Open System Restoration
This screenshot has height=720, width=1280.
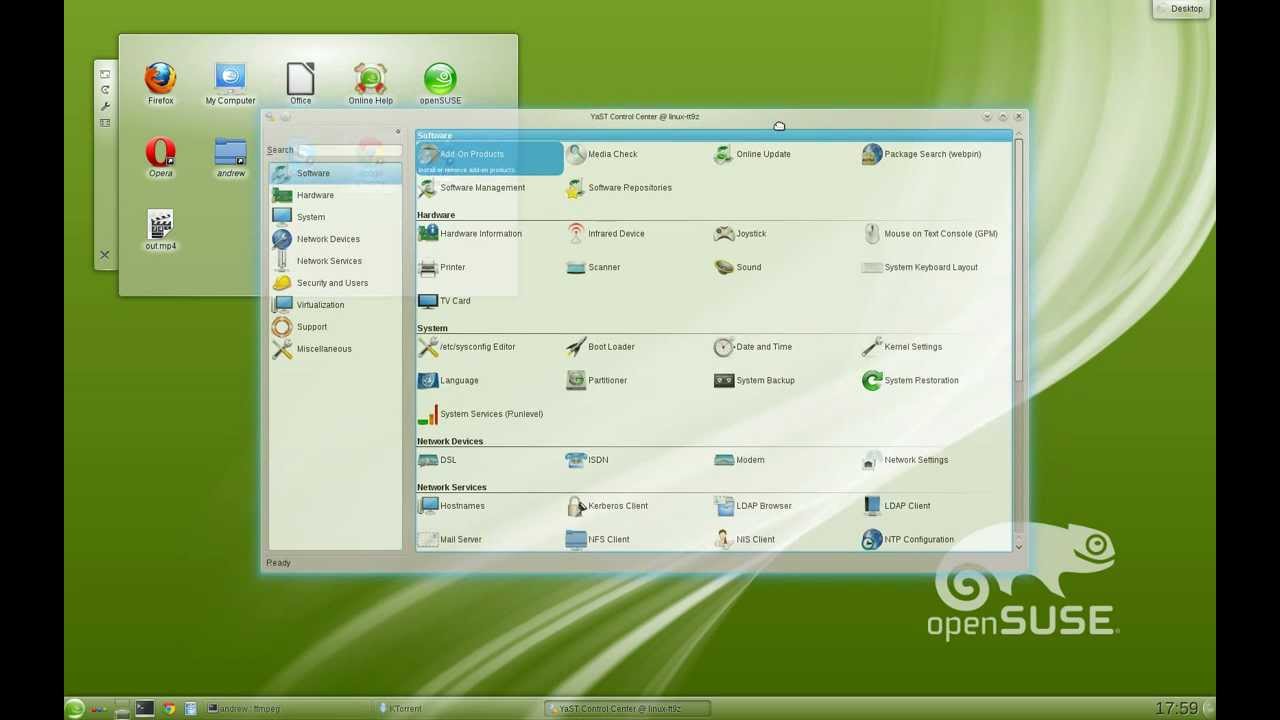tap(910, 381)
